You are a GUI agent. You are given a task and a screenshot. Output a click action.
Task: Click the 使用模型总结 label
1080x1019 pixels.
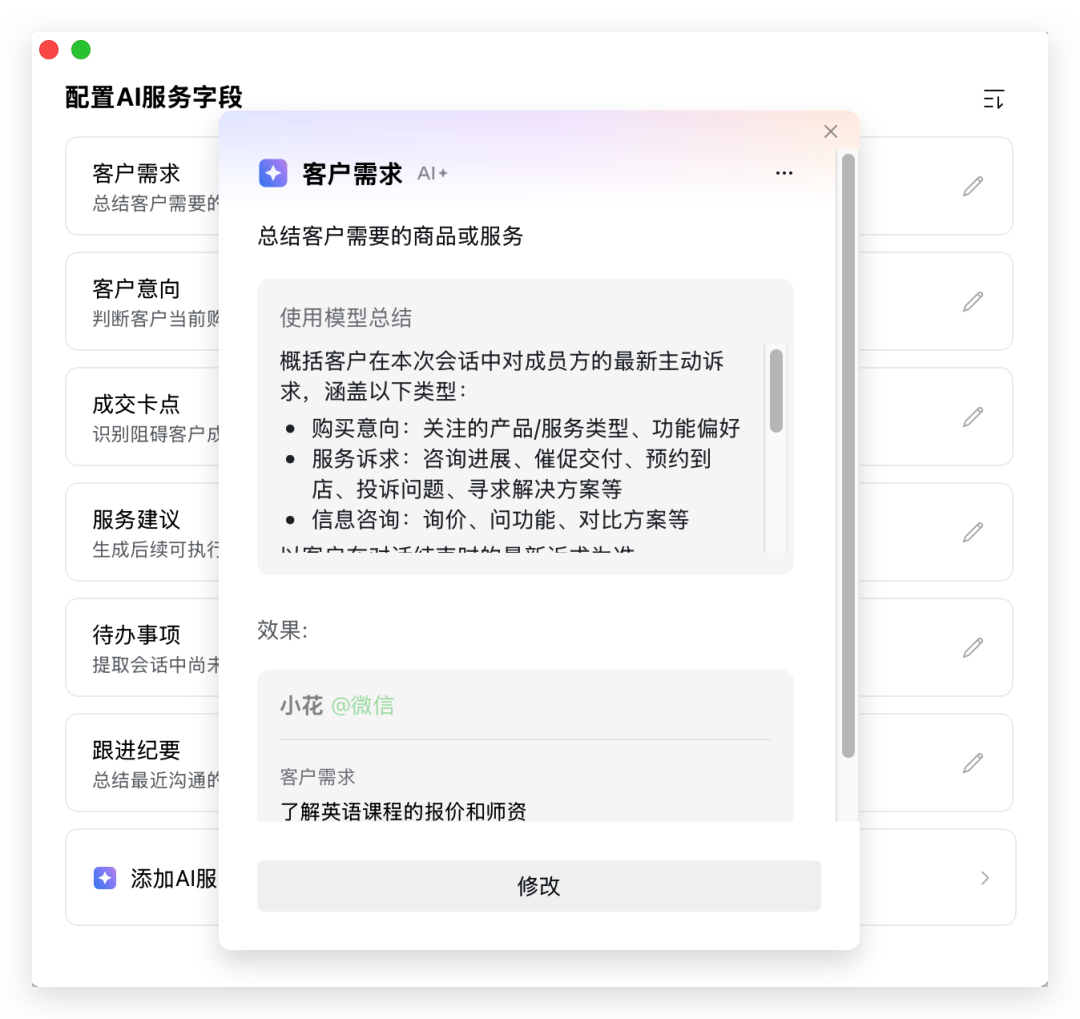click(346, 318)
